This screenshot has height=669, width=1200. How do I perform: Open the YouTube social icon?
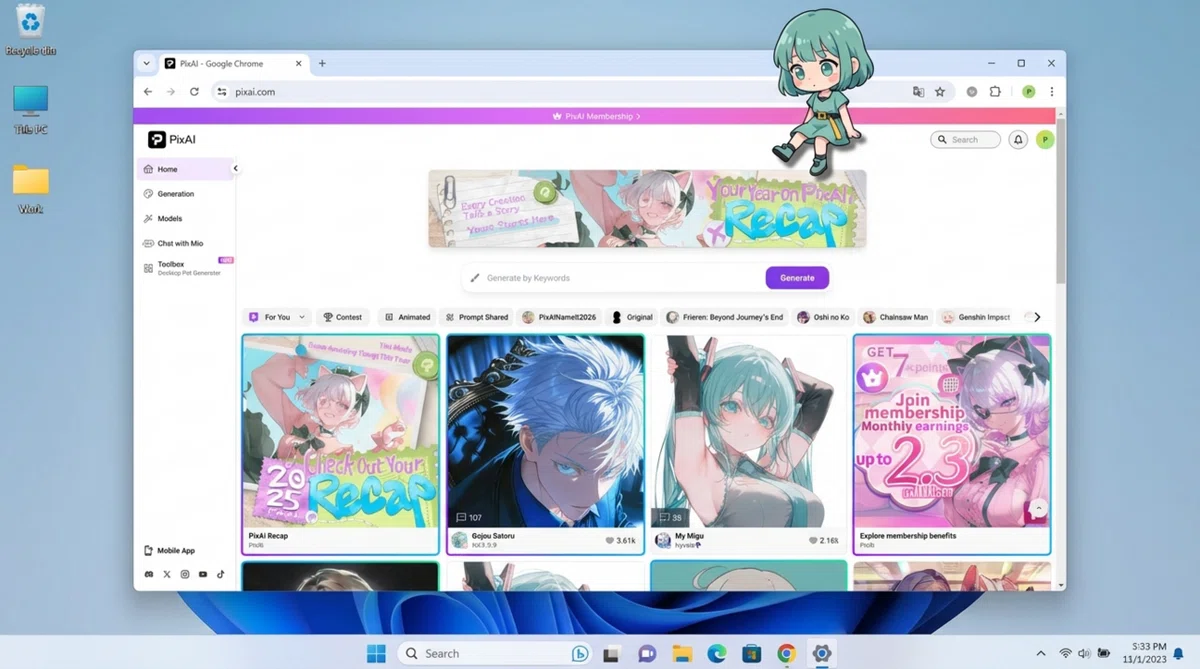(203, 574)
